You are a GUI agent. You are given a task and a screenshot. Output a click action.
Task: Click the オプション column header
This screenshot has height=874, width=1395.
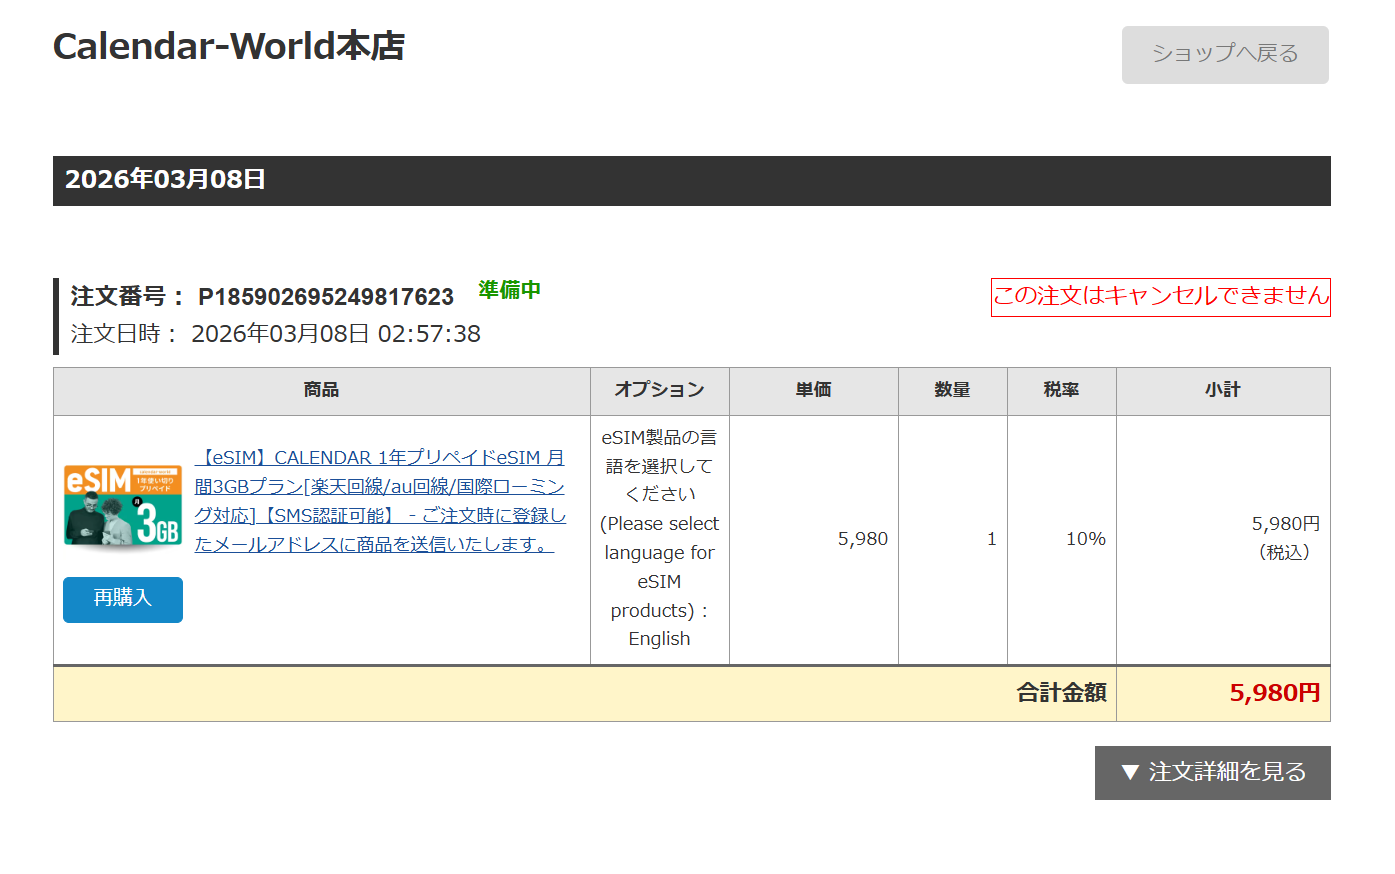coord(660,391)
